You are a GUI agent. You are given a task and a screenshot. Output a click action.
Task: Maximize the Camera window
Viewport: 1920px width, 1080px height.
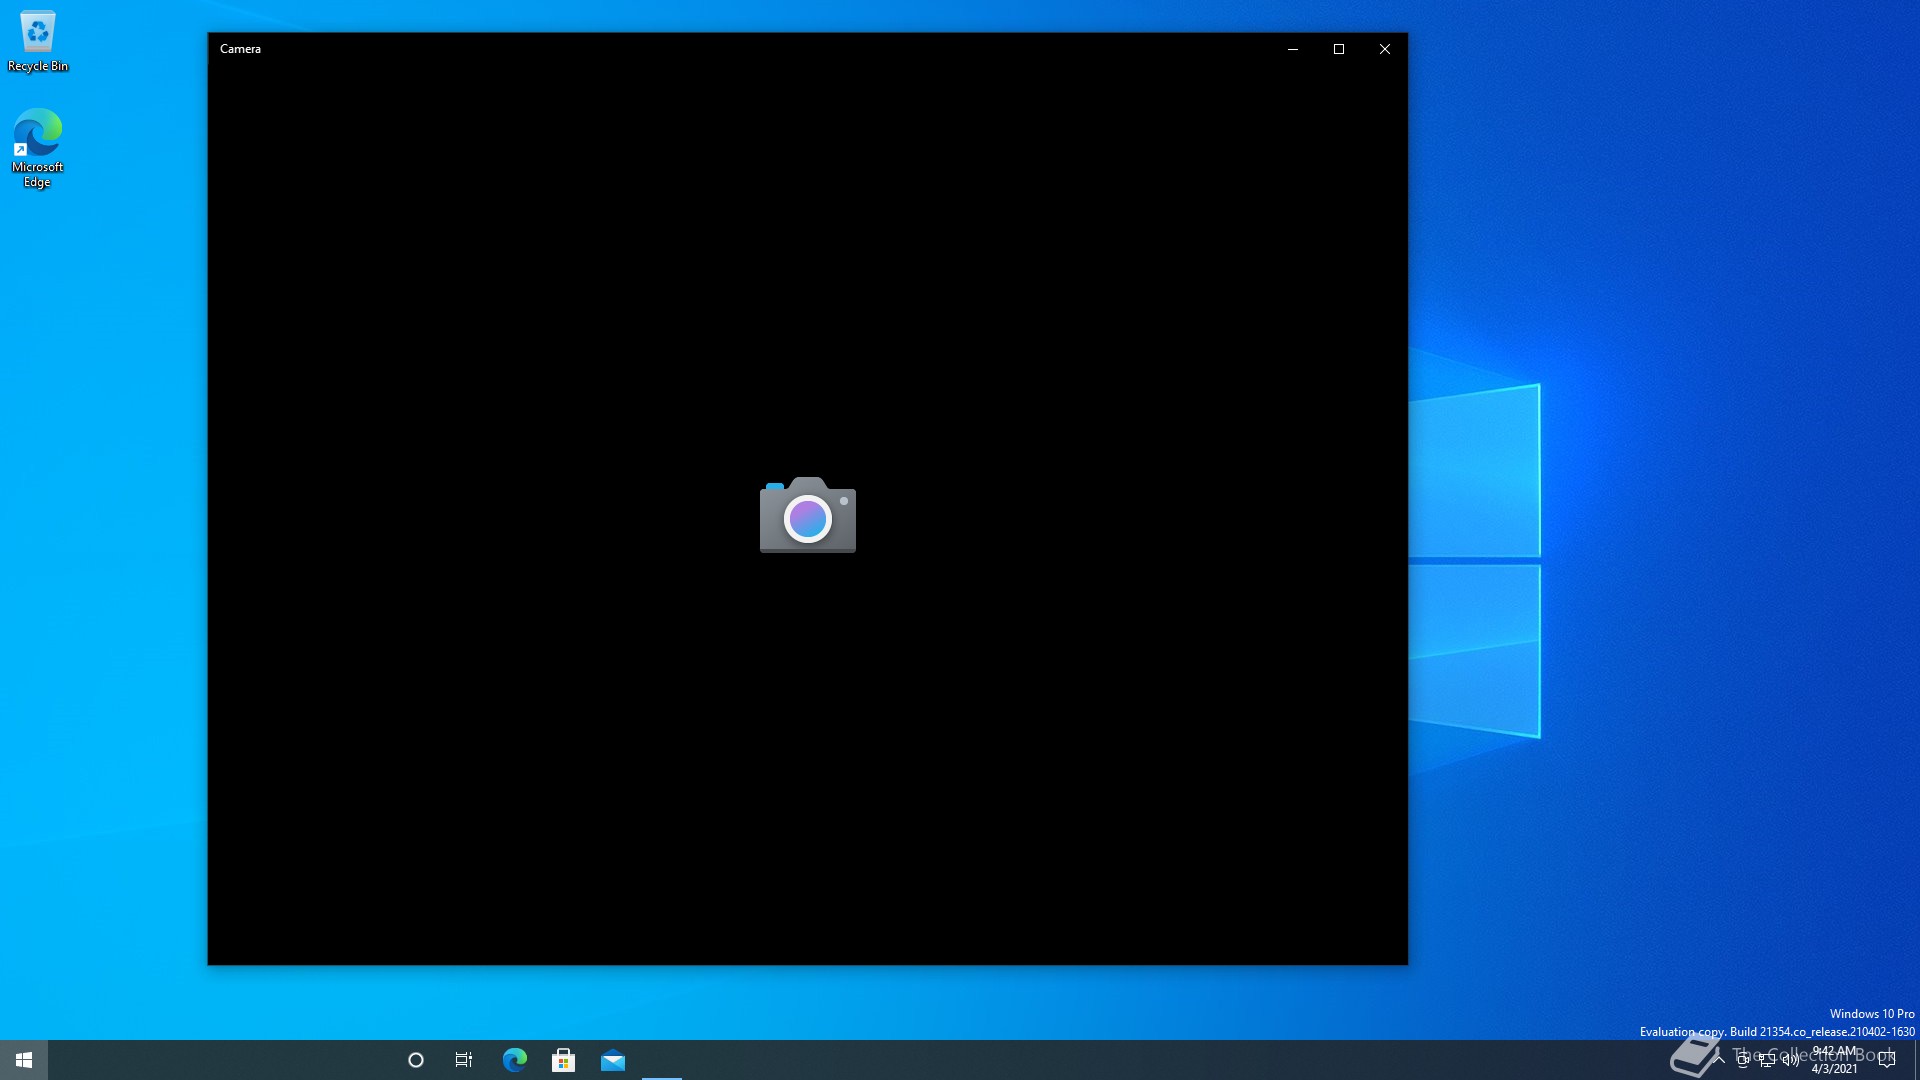click(x=1339, y=49)
